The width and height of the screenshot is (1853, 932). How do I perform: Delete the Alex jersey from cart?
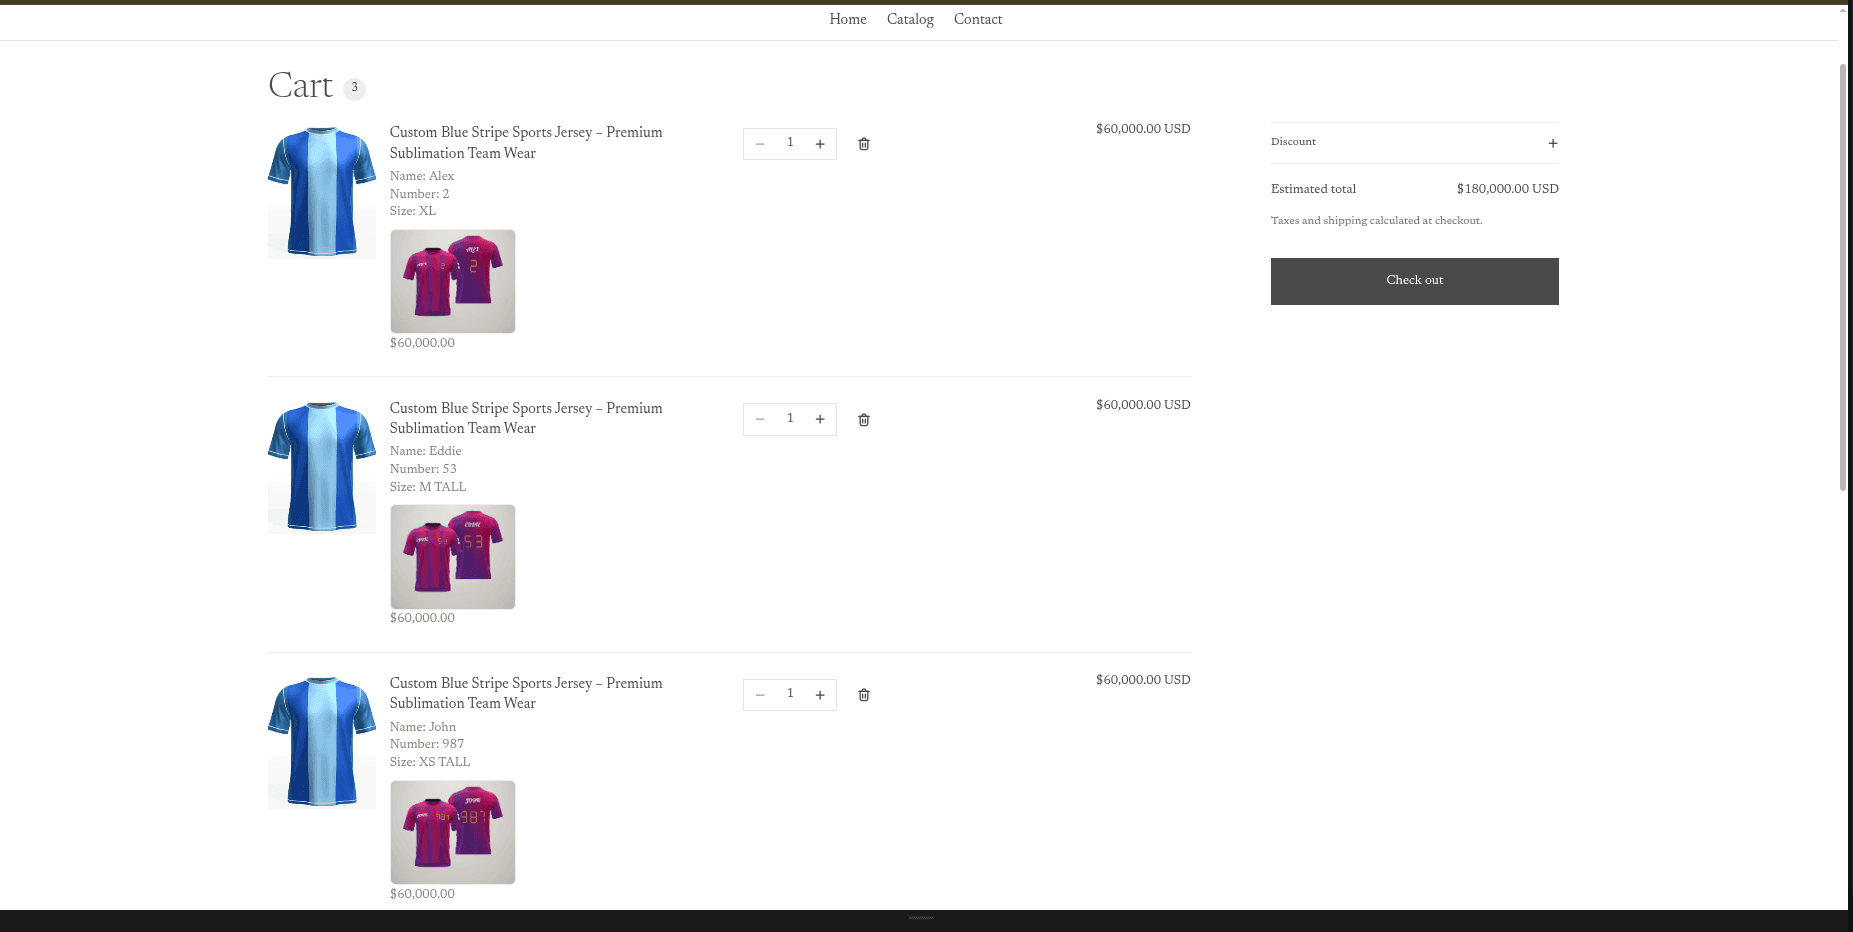tap(864, 144)
